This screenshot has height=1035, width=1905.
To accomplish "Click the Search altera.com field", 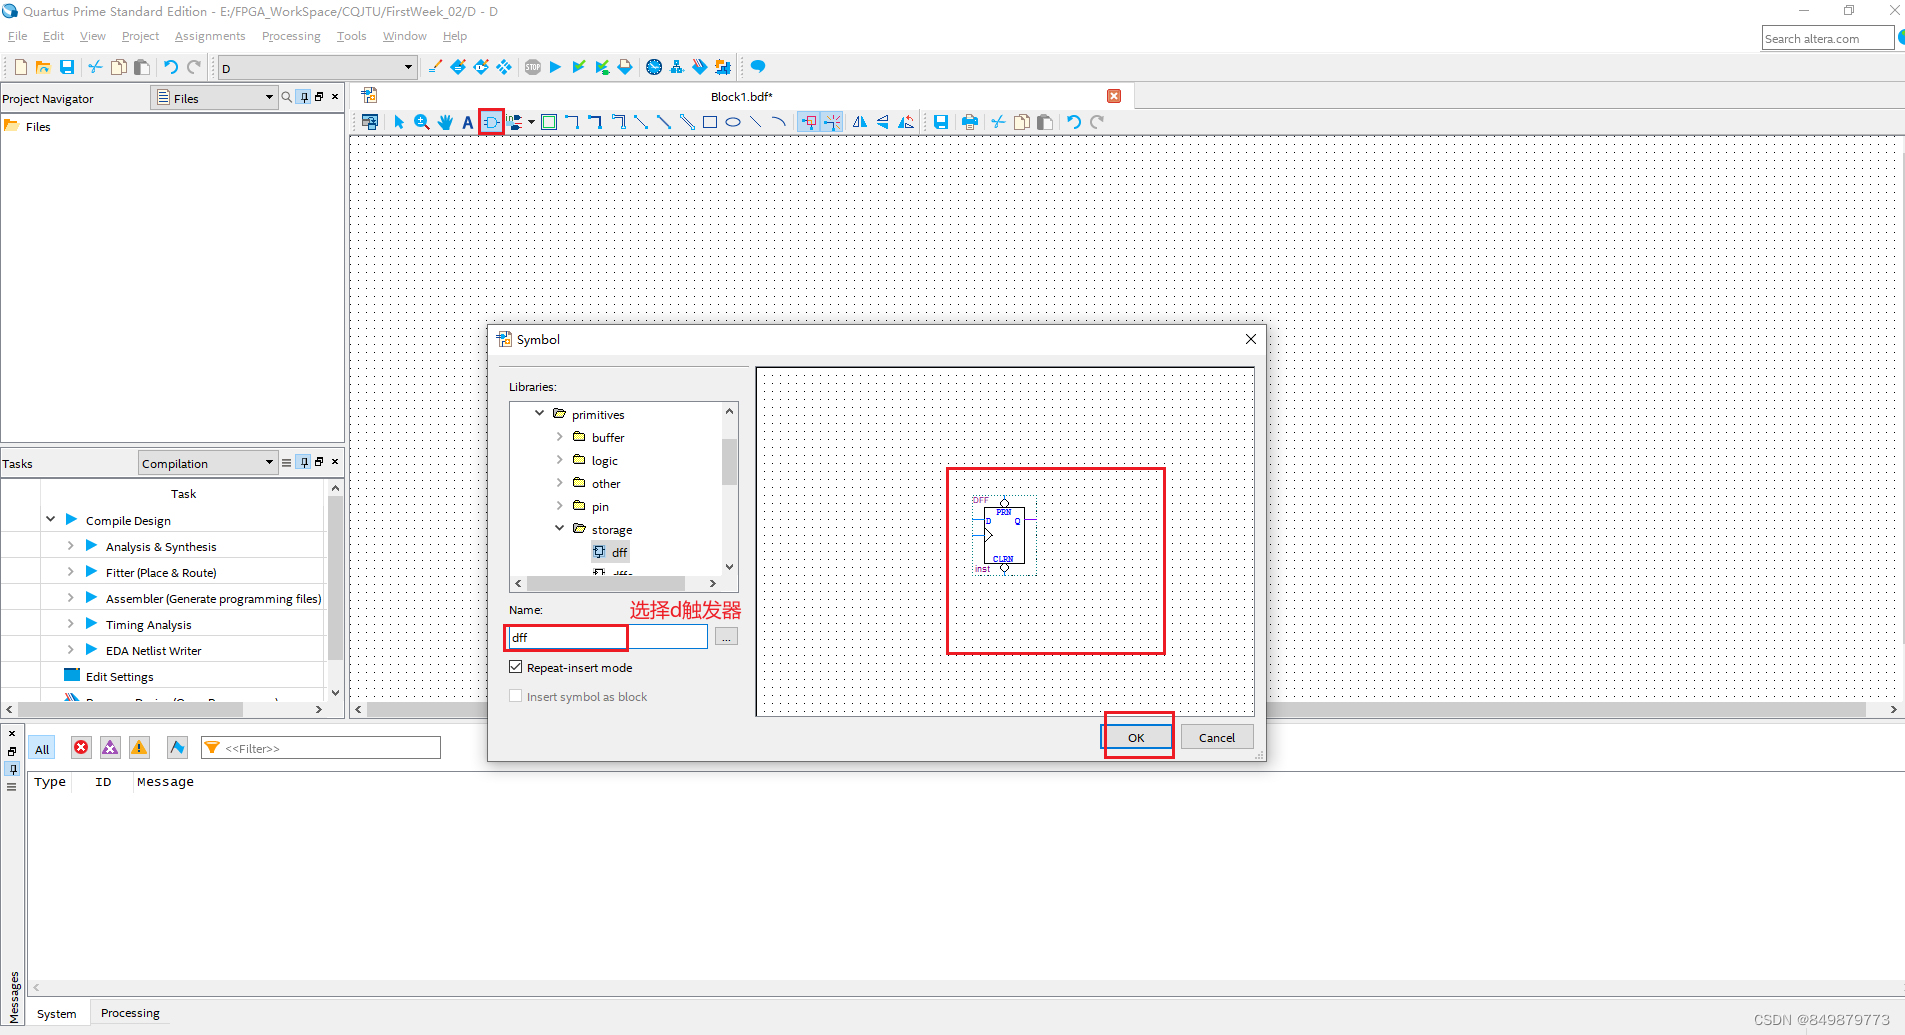I will pyautogui.click(x=1827, y=38).
